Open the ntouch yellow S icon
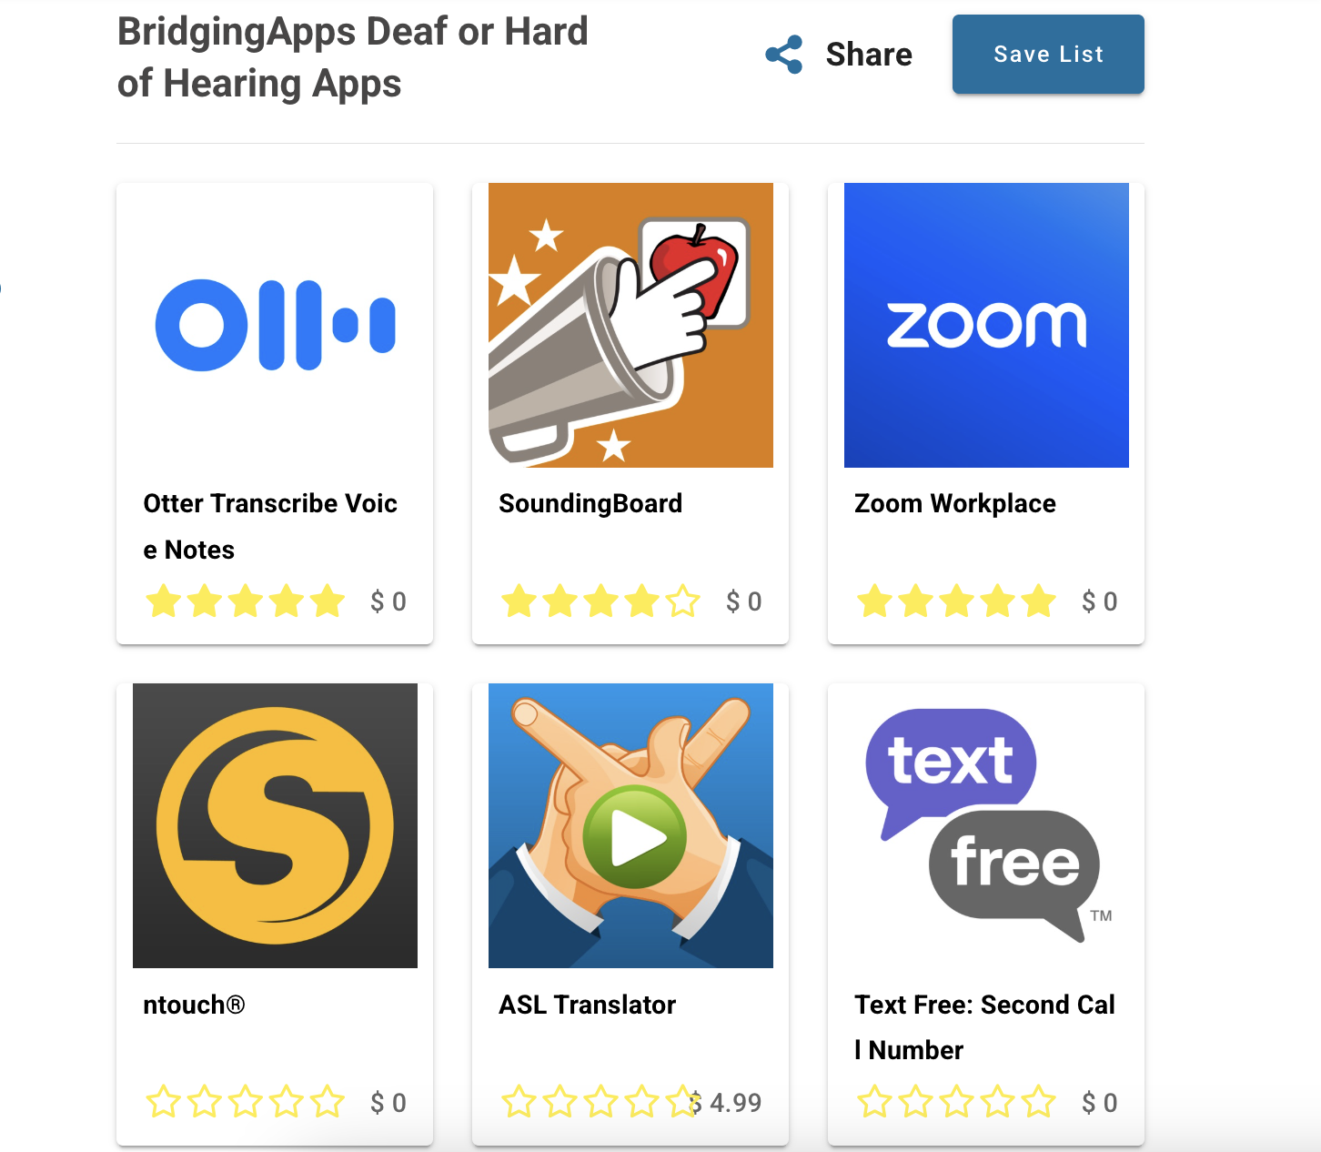Image resolution: width=1321 pixels, height=1152 pixels. (x=275, y=826)
